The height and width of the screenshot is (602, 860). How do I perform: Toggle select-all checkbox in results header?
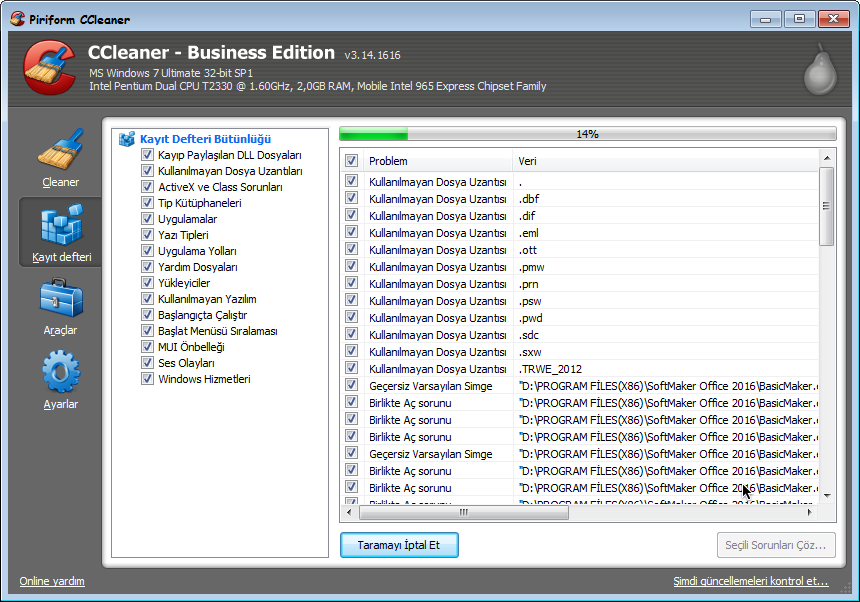click(352, 161)
